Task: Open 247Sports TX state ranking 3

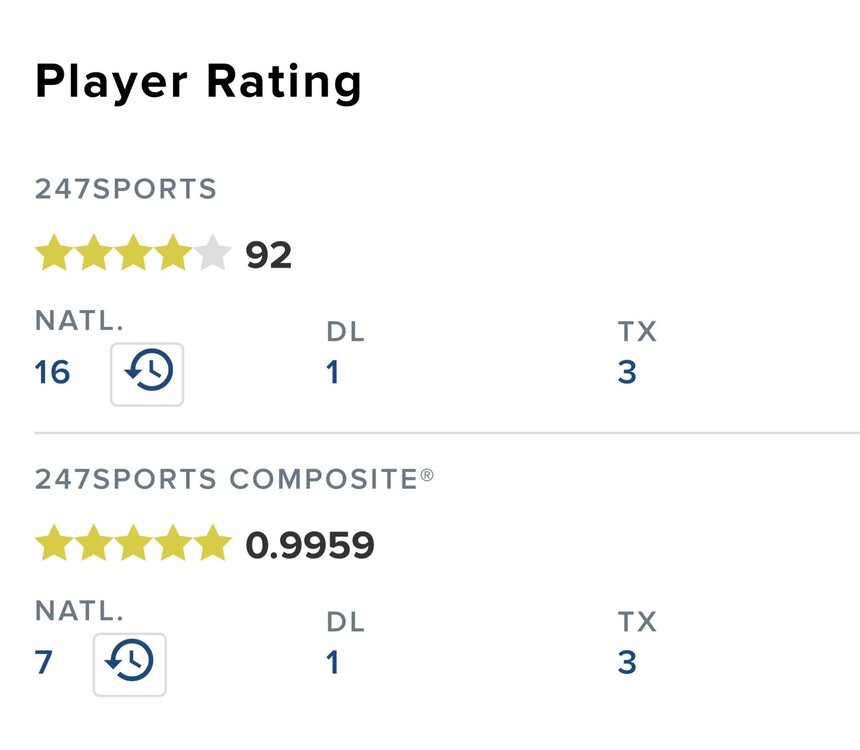Action: point(627,373)
